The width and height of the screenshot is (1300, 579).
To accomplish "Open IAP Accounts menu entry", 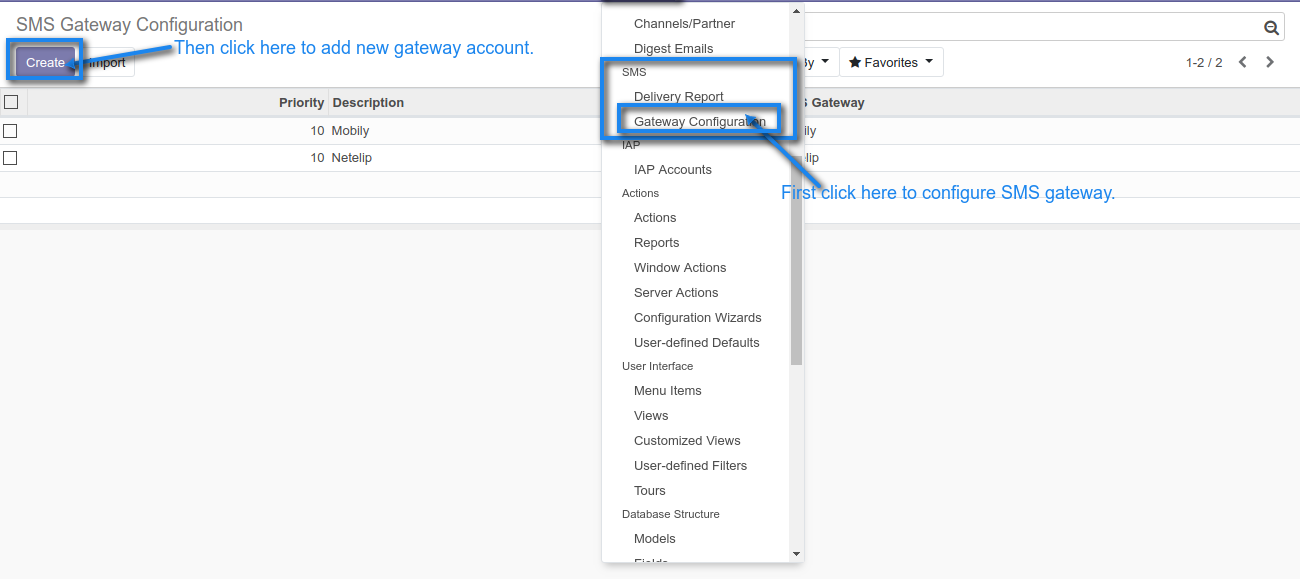I will coord(672,170).
